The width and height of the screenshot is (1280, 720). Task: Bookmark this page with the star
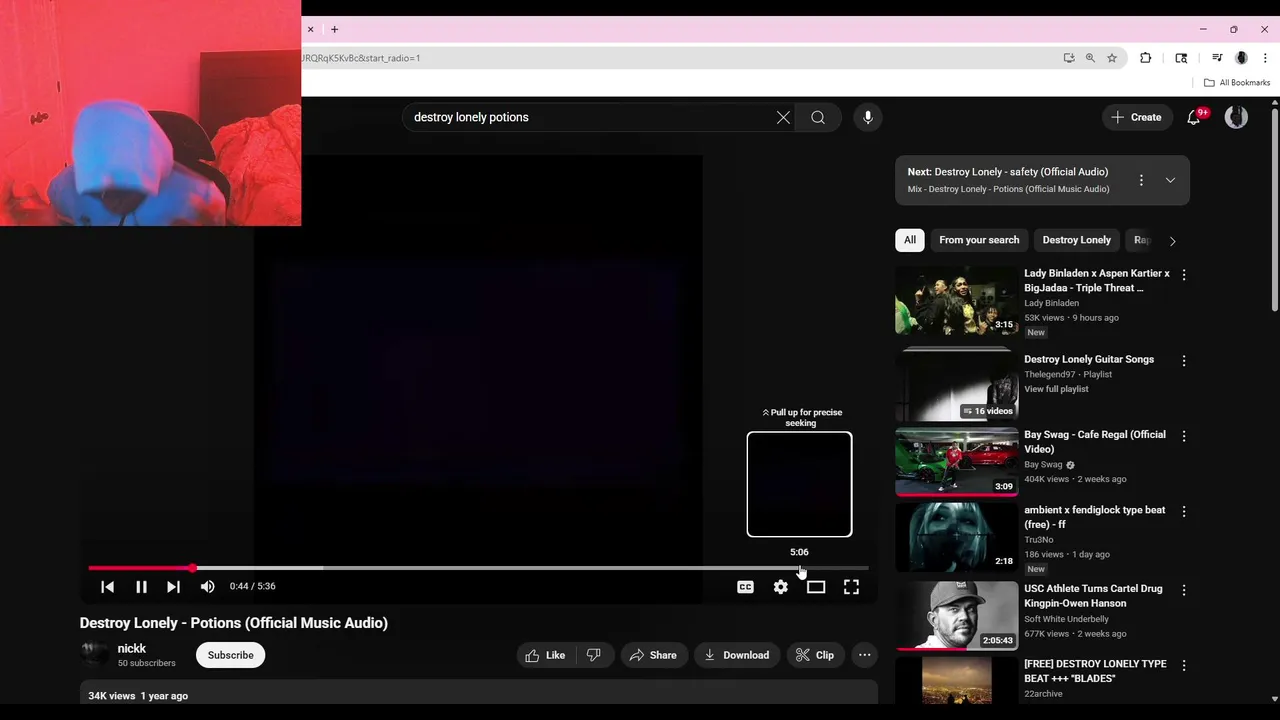pyautogui.click(x=1112, y=58)
